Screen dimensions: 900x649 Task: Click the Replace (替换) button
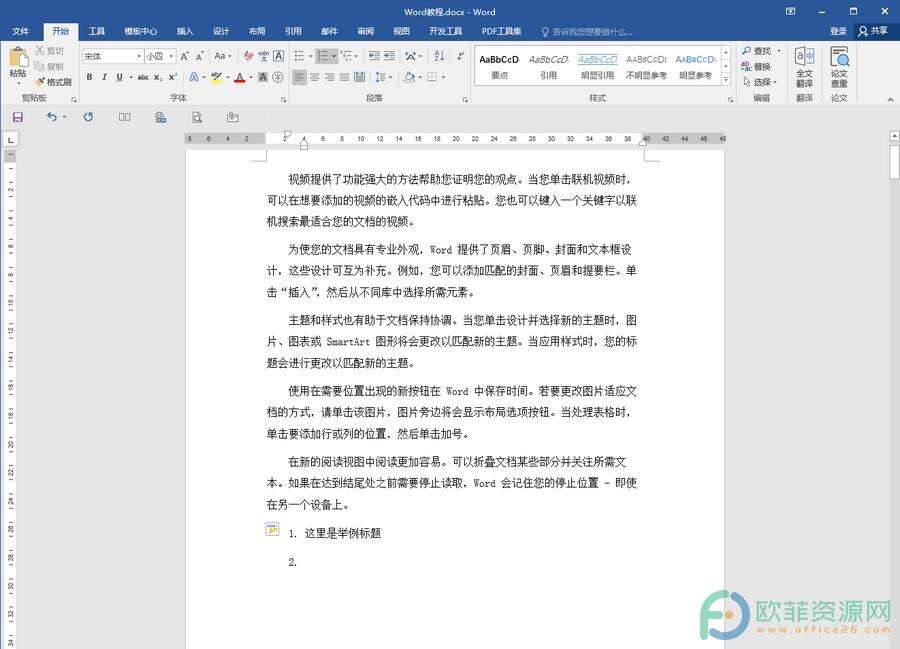[x=757, y=67]
